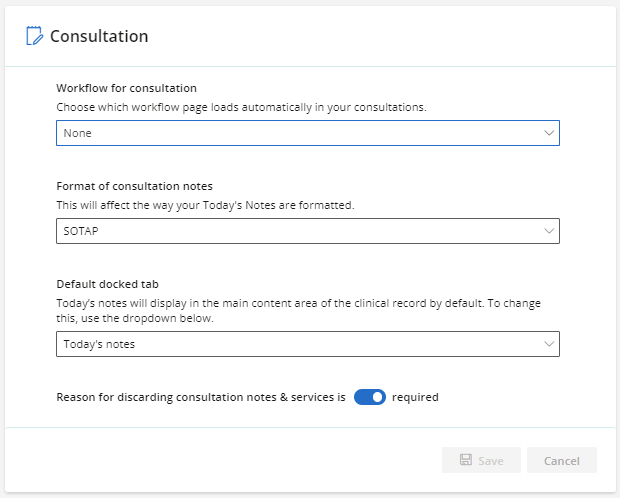Expand the Default docked tab chevron arrow
The height and width of the screenshot is (498, 620).
549,344
